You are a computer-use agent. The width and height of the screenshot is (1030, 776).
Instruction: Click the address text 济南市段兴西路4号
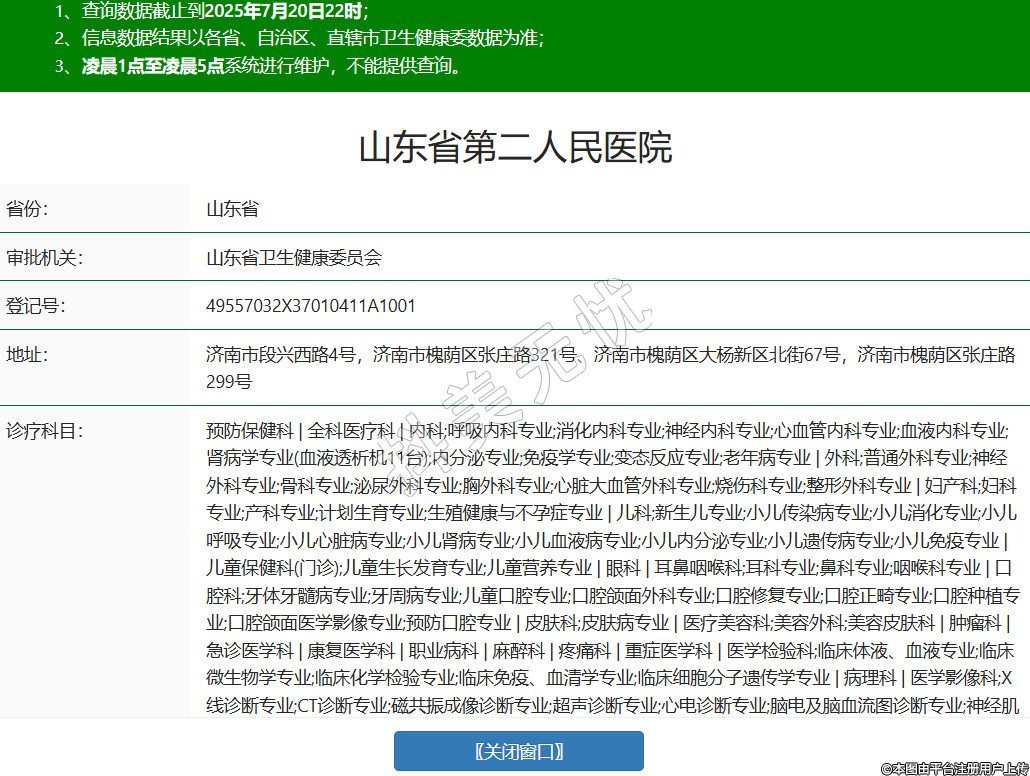281,354
